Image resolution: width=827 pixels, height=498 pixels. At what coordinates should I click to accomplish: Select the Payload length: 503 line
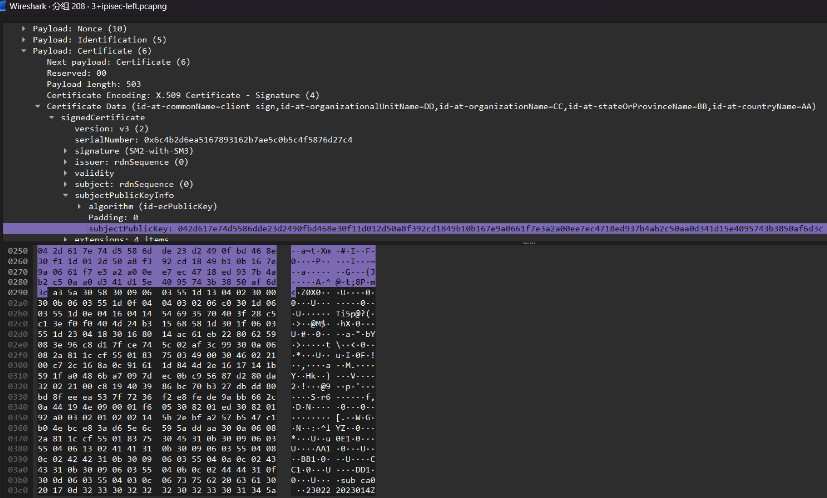click(93, 84)
